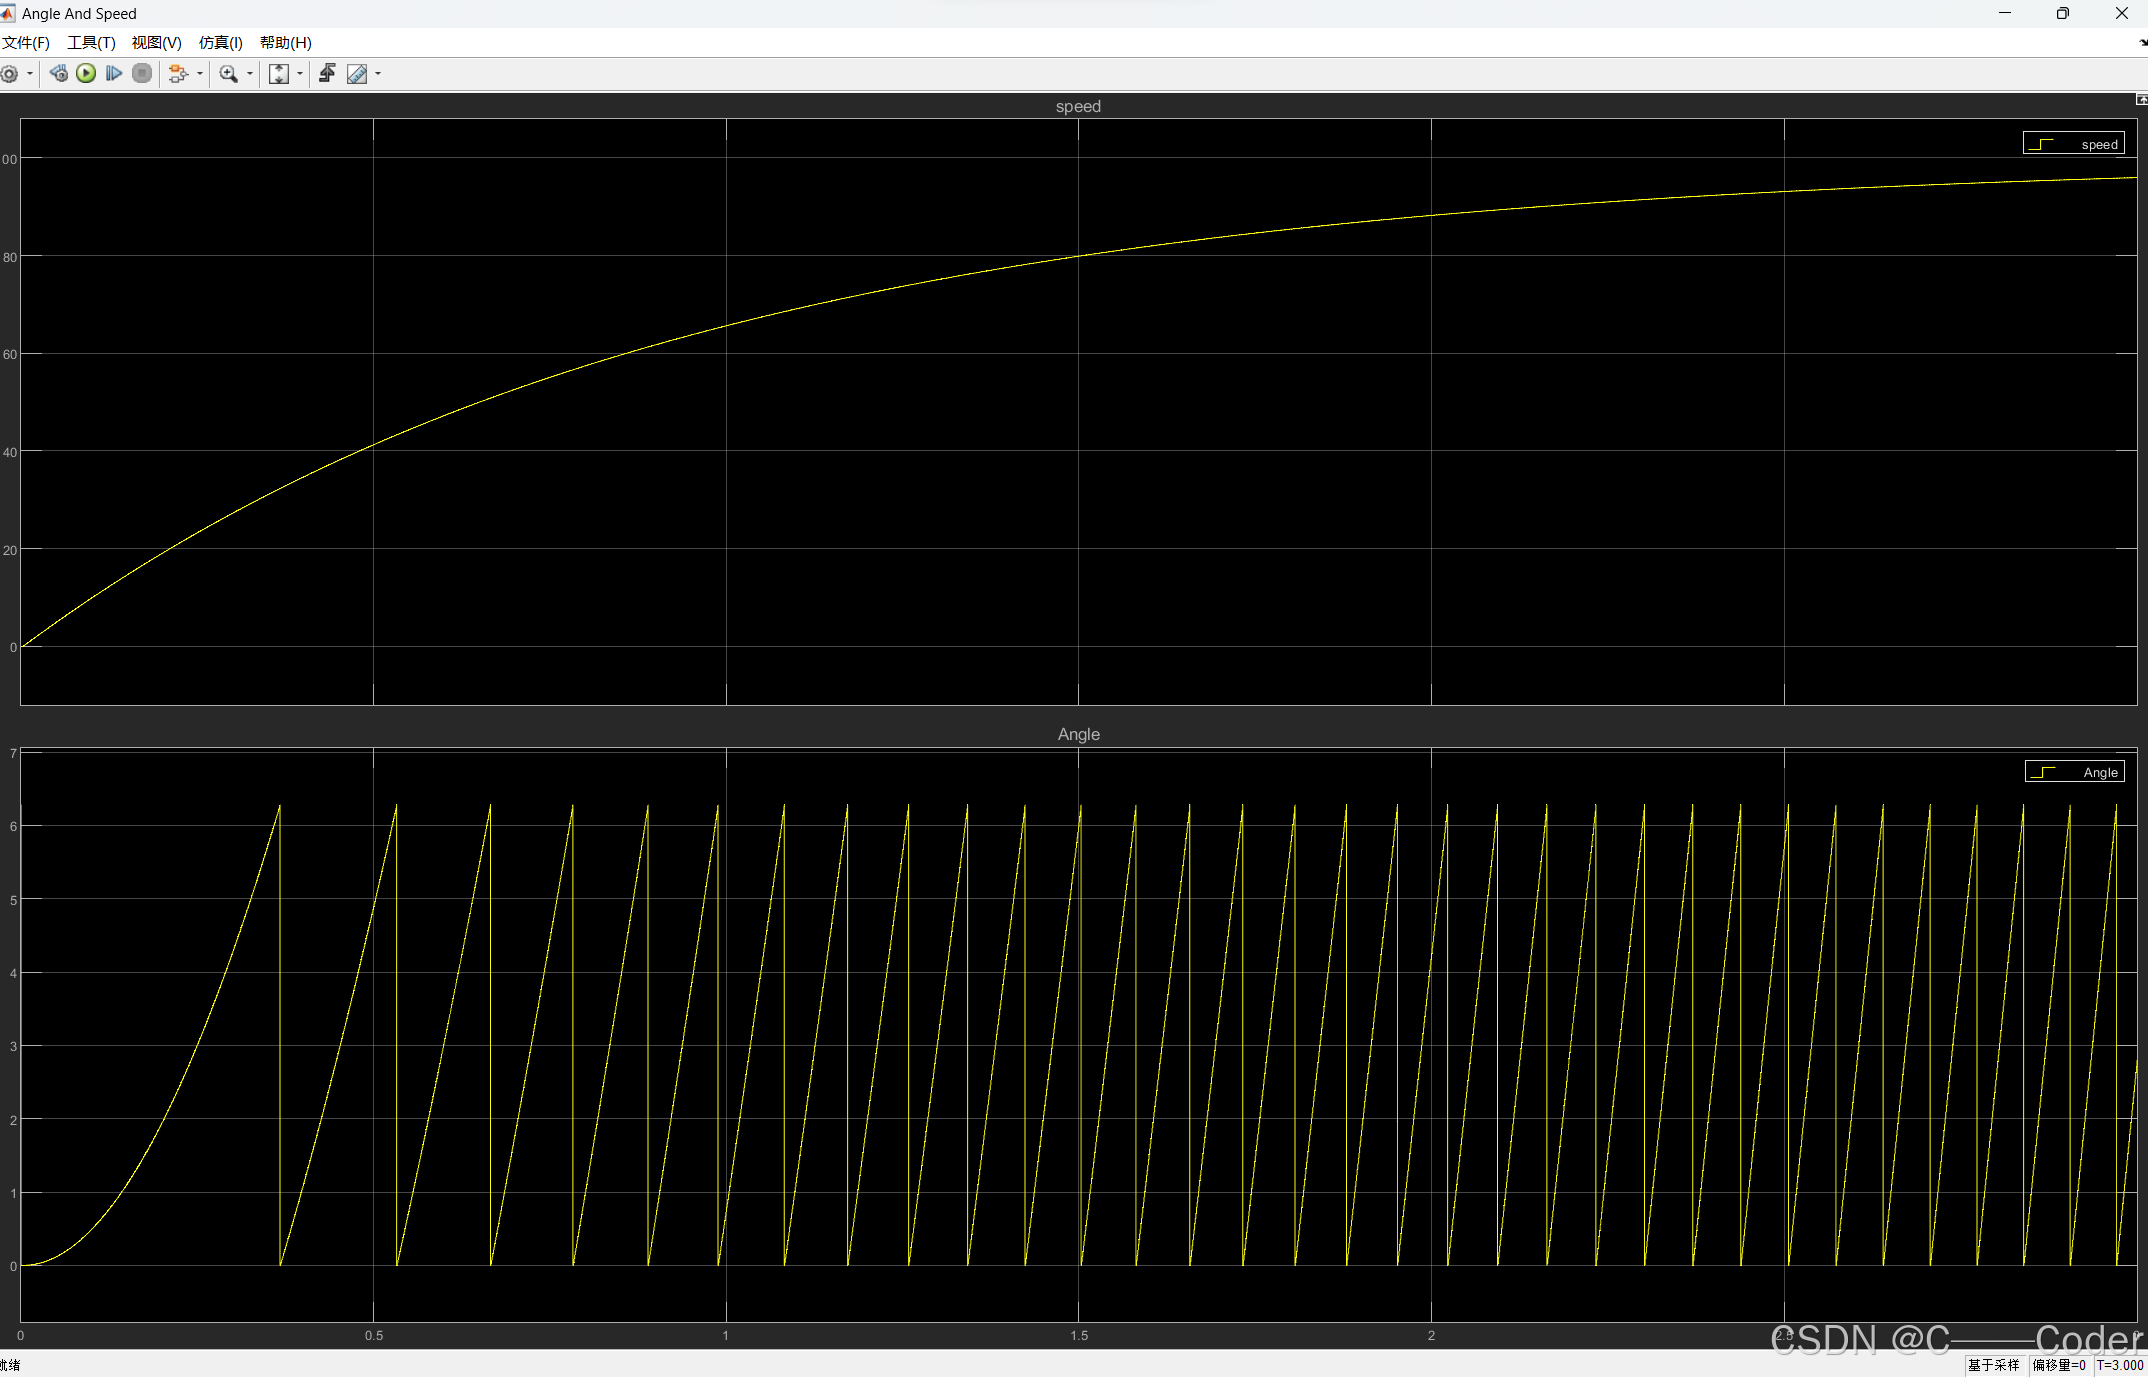This screenshot has height=1377, width=2148.
Task: Click the scale axes limits icon
Action: [x=279, y=74]
